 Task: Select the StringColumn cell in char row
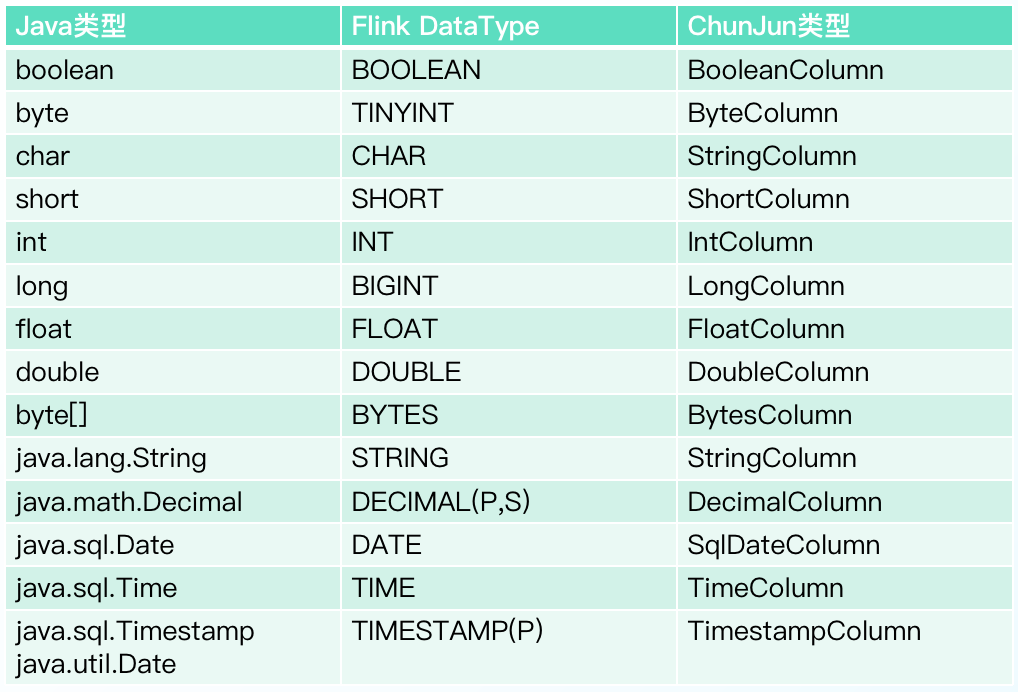tap(772, 157)
